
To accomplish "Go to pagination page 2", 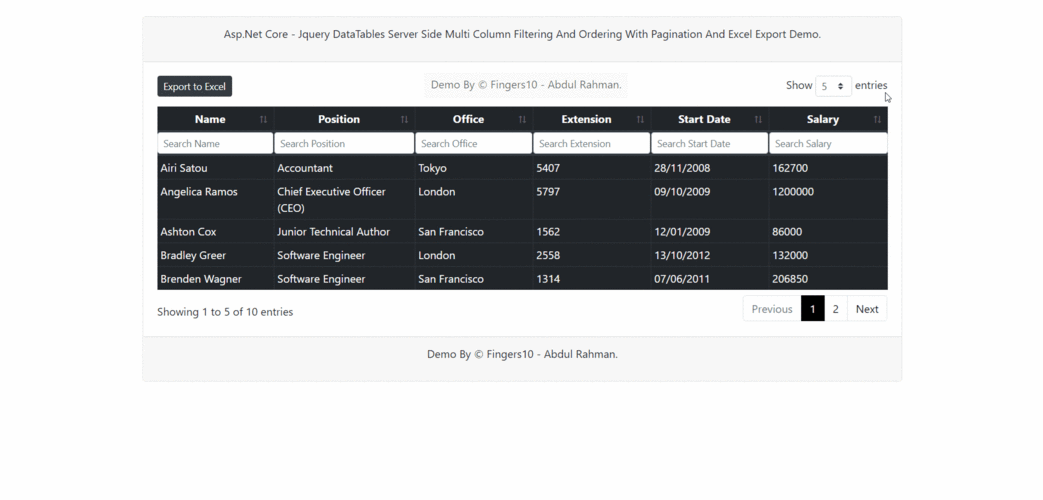I will pos(835,309).
